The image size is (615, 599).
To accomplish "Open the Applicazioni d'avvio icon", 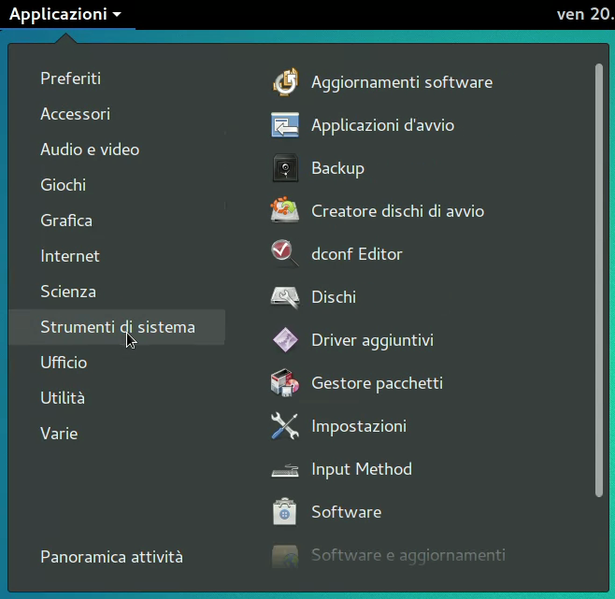I will [285, 125].
